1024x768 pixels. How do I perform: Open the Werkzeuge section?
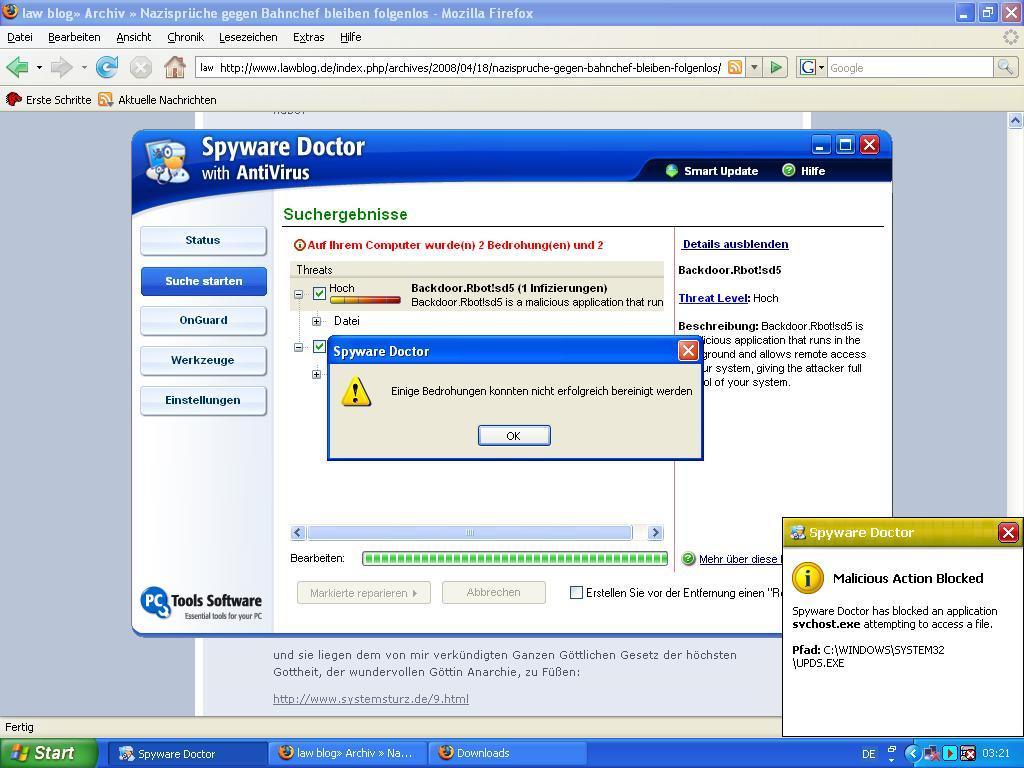203,360
